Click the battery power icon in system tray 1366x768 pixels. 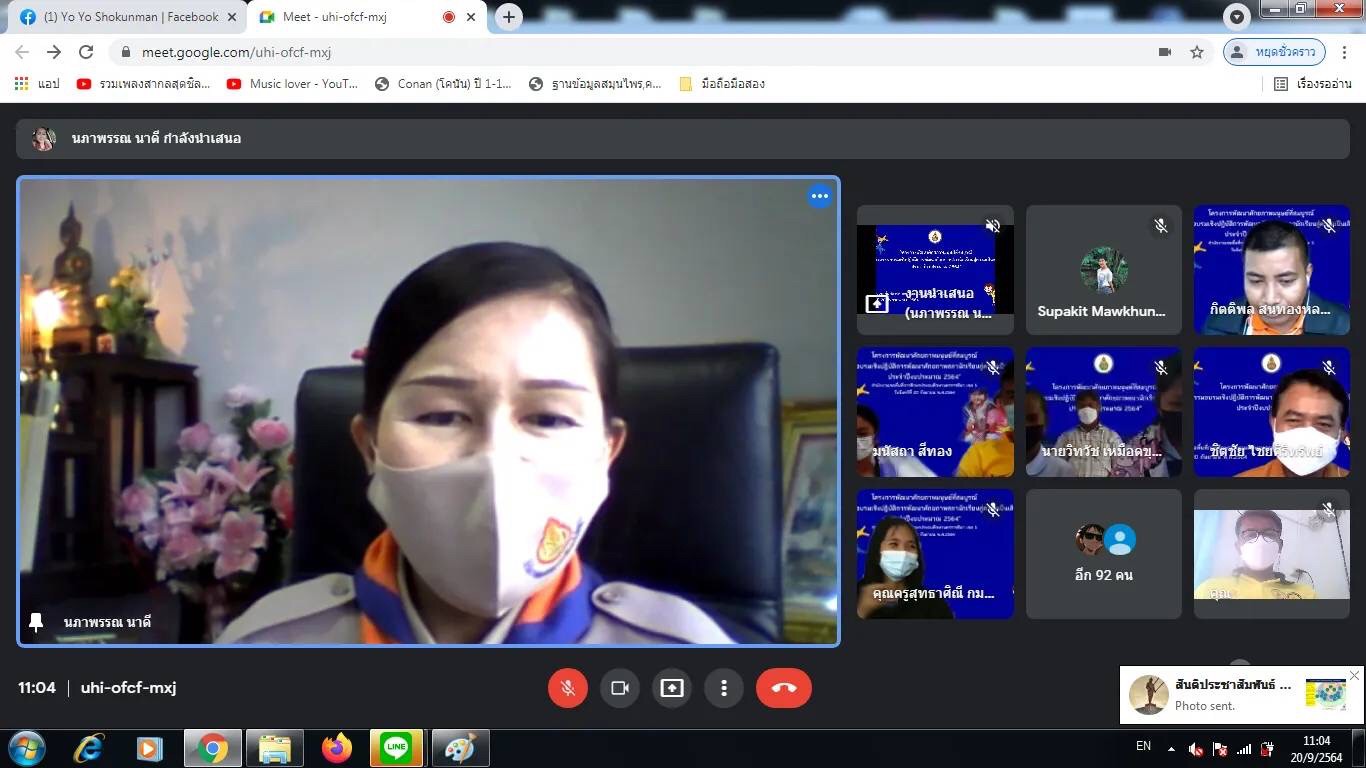(1268, 748)
